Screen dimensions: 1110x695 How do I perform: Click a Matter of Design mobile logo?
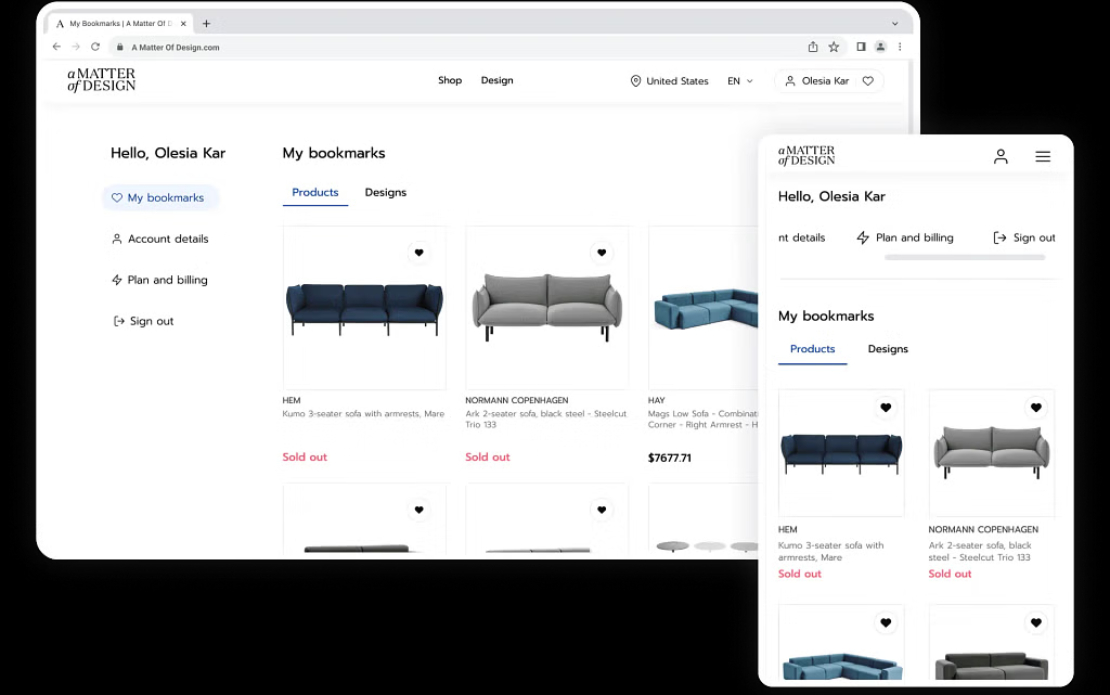pyautogui.click(x=806, y=156)
